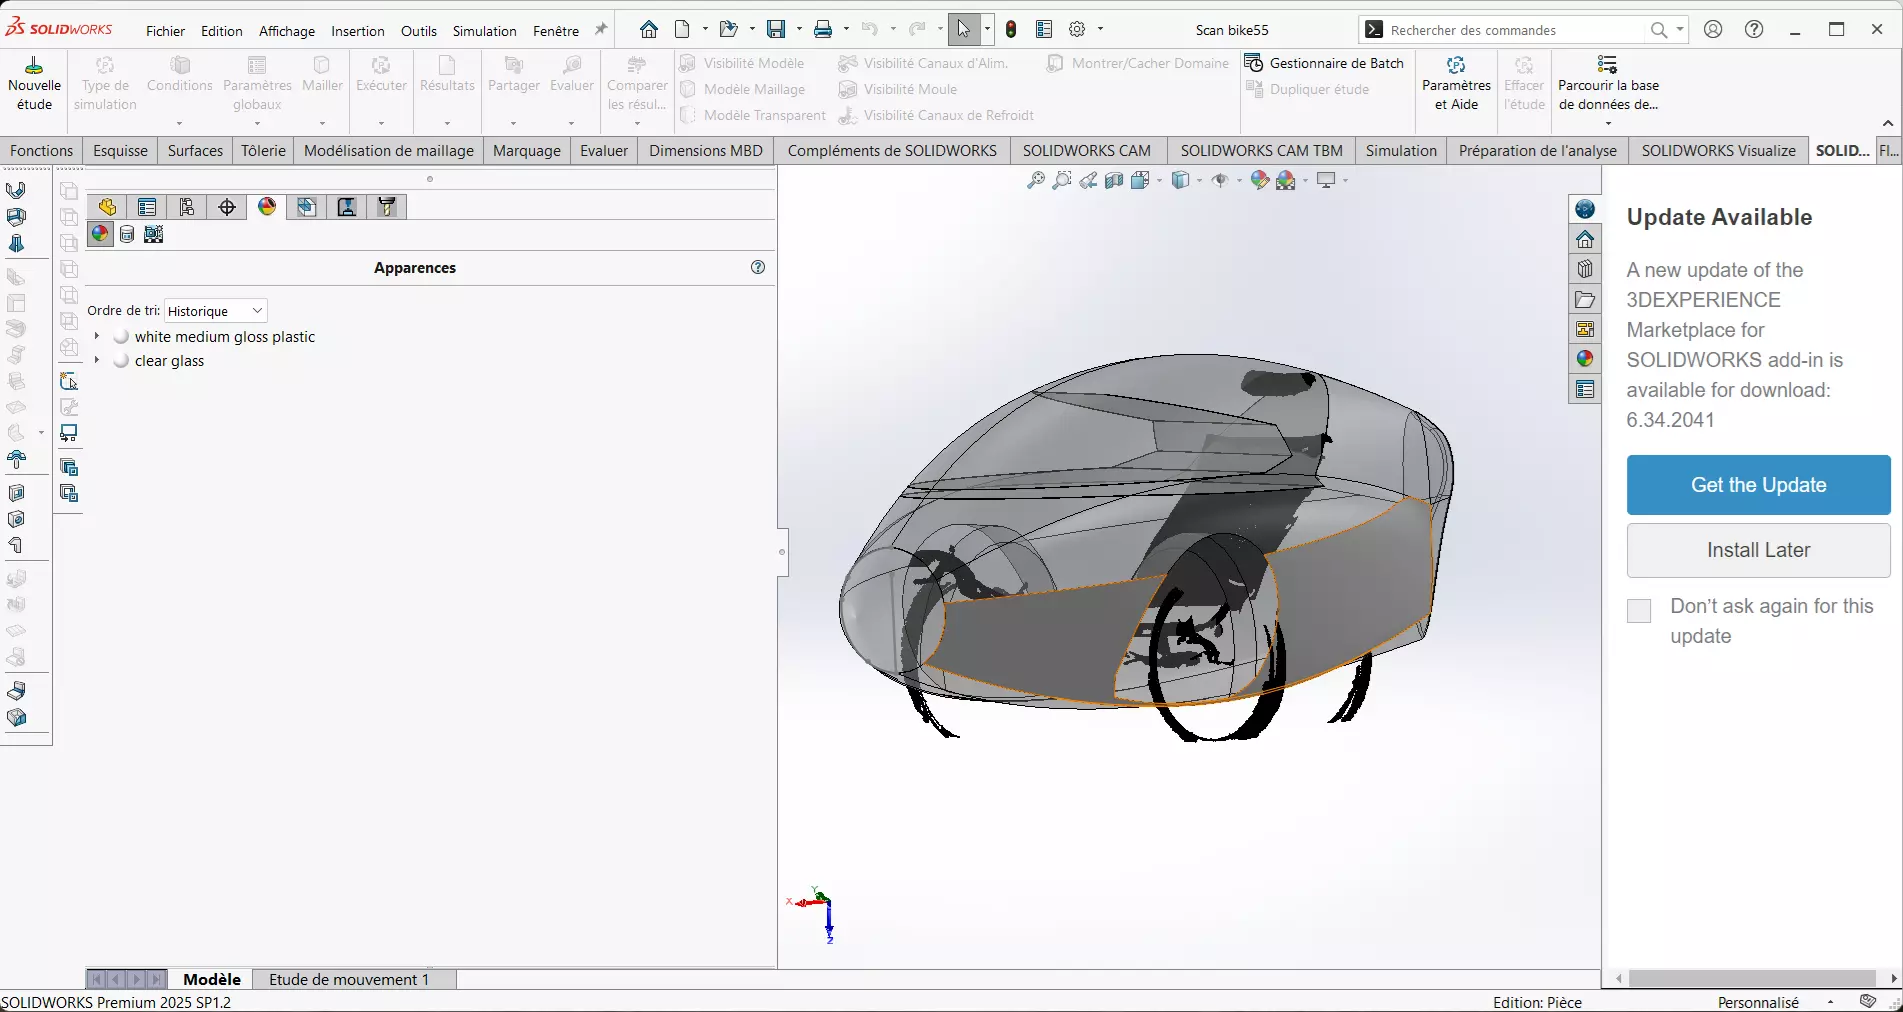This screenshot has height=1012, width=1903.
Task: Show decals via the cylinder decal icon
Action: coord(127,235)
